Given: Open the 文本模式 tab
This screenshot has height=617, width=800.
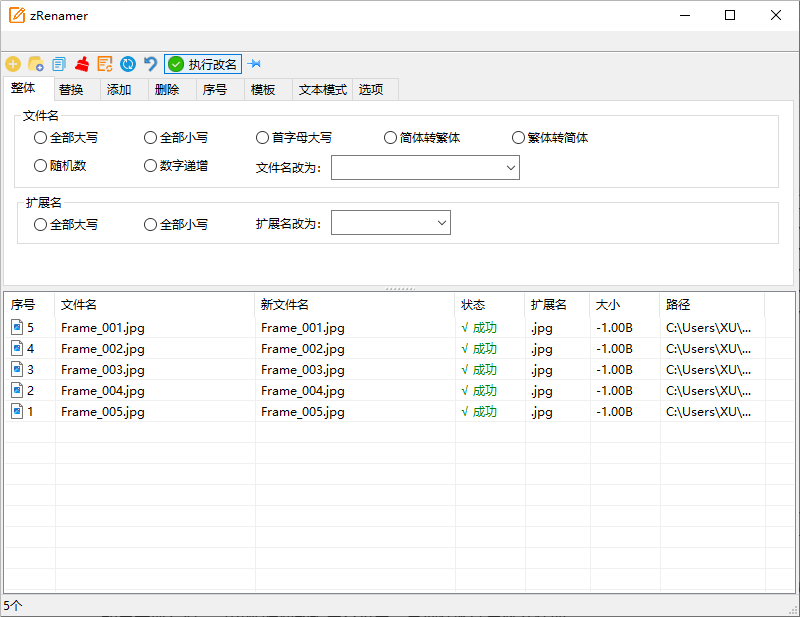Looking at the screenshot, I should point(322,90).
